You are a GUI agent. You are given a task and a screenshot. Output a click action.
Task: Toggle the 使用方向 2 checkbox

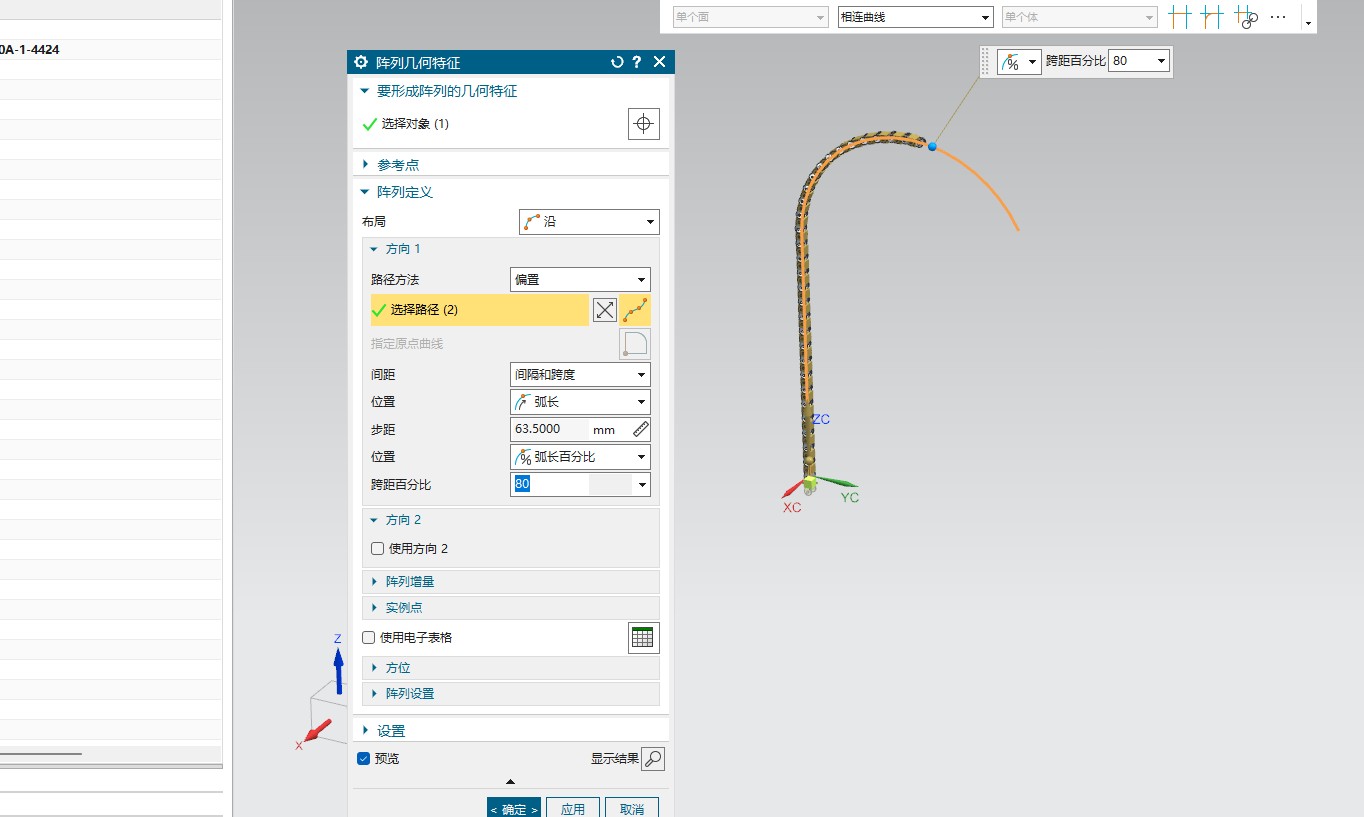[377, 549]
